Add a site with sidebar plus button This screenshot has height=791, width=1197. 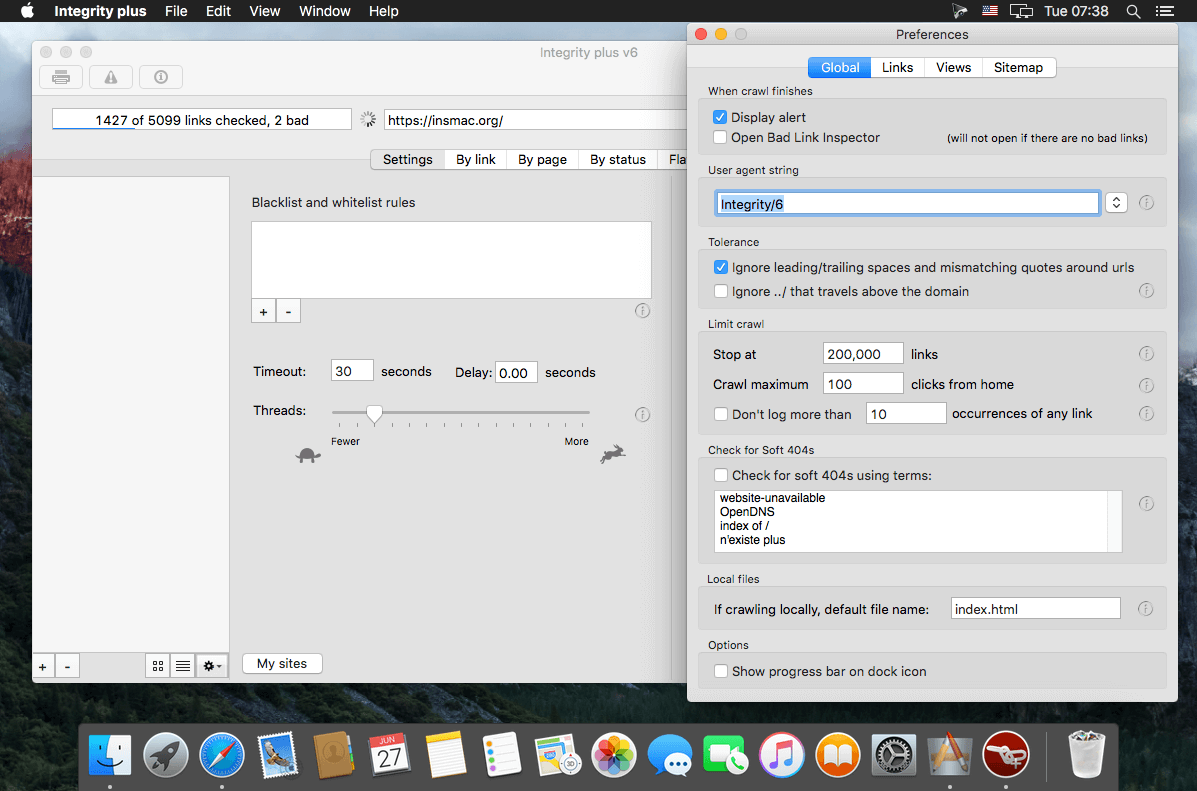43,667
